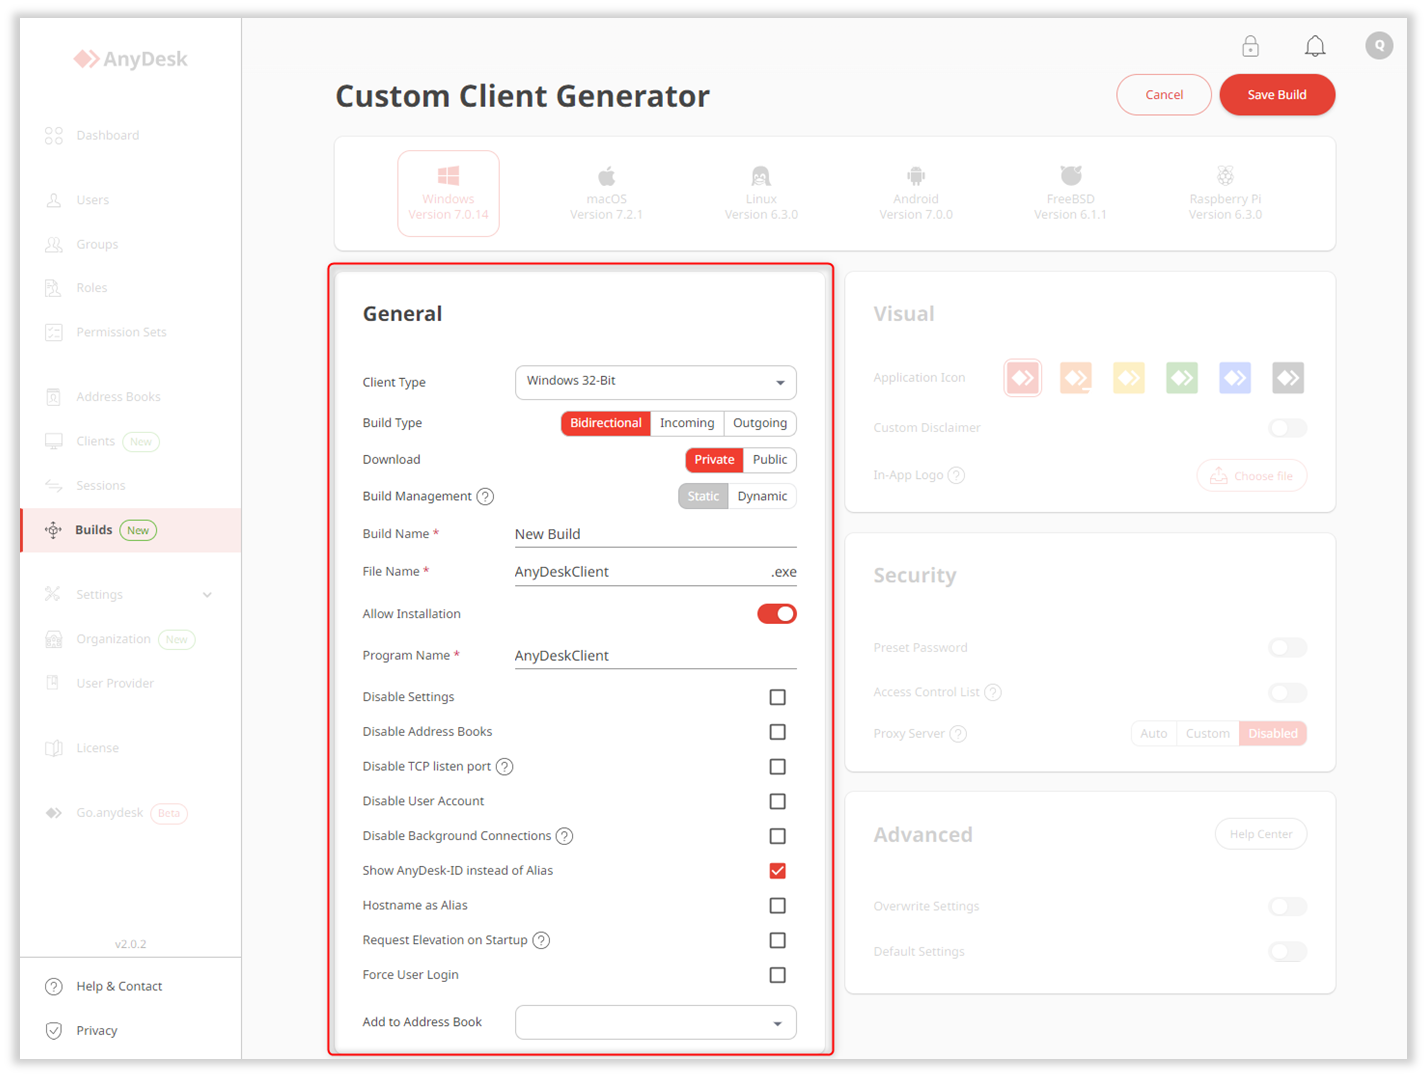Select the blue application icon swatch
The height and width of the screenshot is (1077, 1427).
1235,378
